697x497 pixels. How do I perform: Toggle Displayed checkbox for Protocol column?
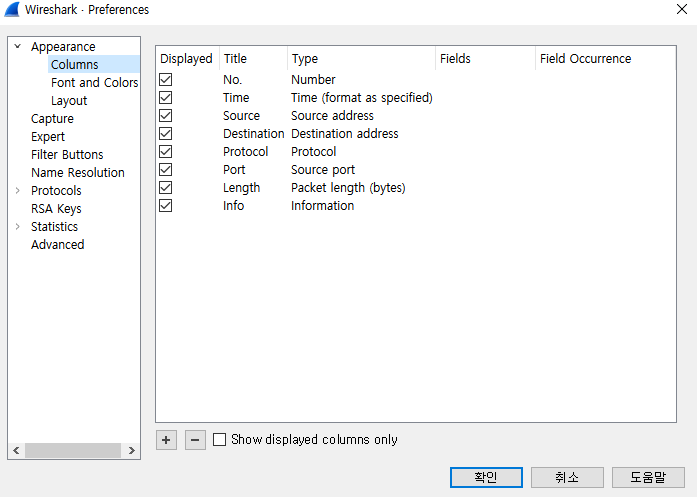coord(166,152)
